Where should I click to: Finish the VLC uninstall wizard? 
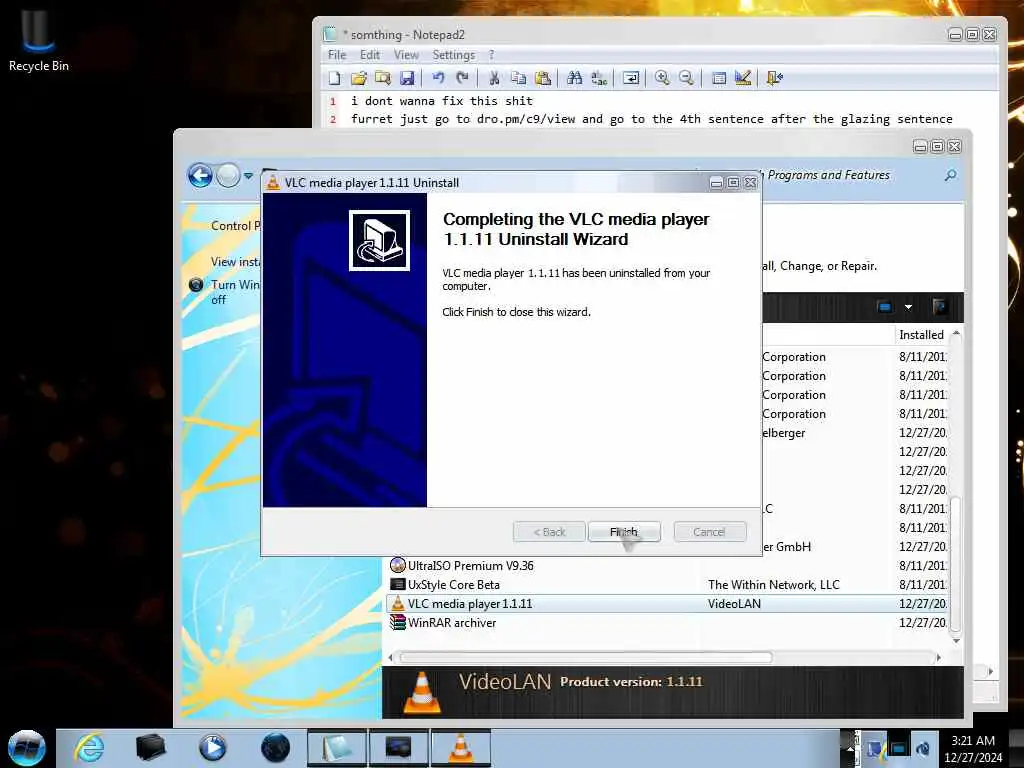coord(624,532)
